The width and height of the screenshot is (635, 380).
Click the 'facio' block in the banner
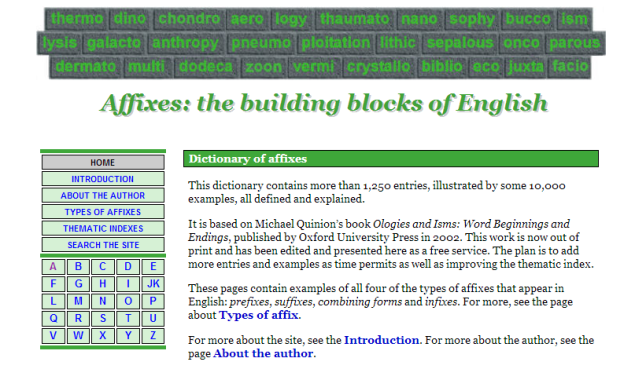click(570, 66)
